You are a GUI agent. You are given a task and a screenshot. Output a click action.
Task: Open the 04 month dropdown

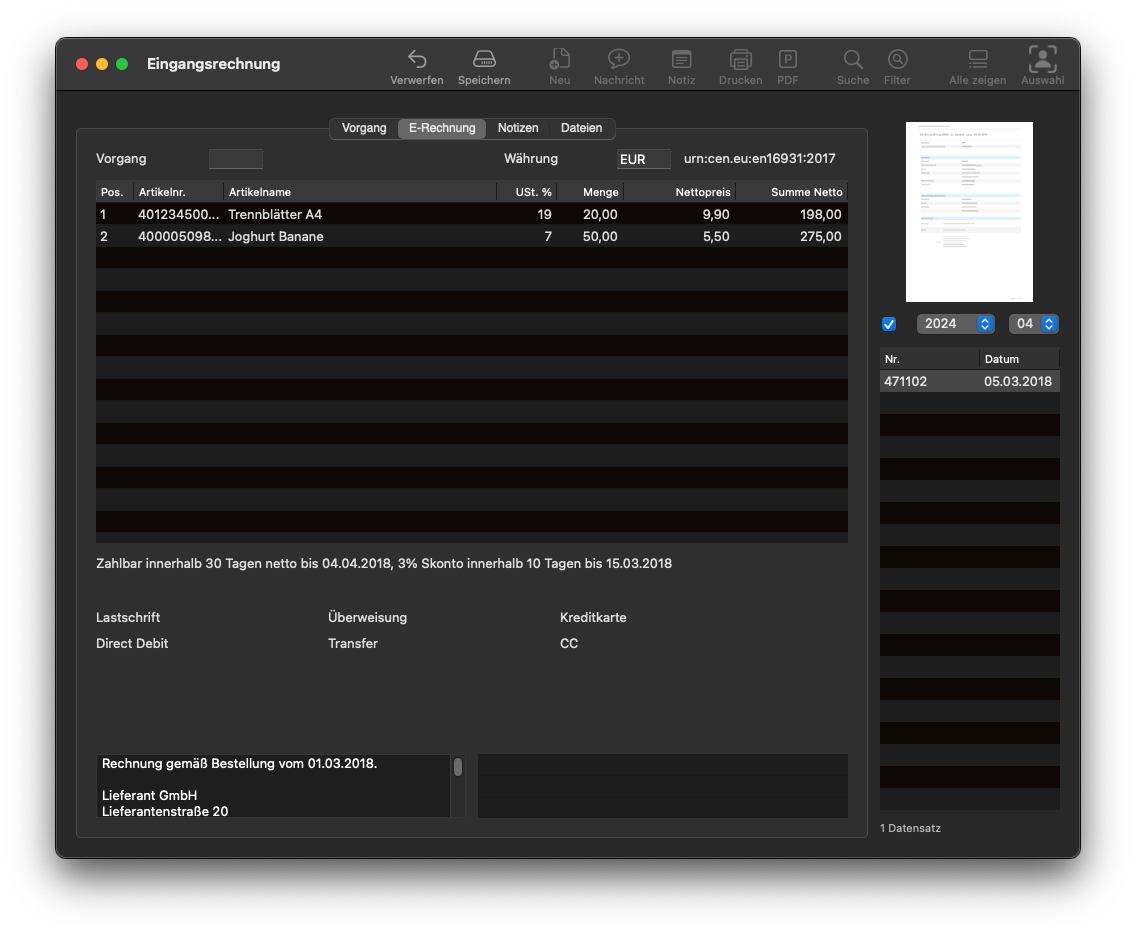(x=1033, y=324)
